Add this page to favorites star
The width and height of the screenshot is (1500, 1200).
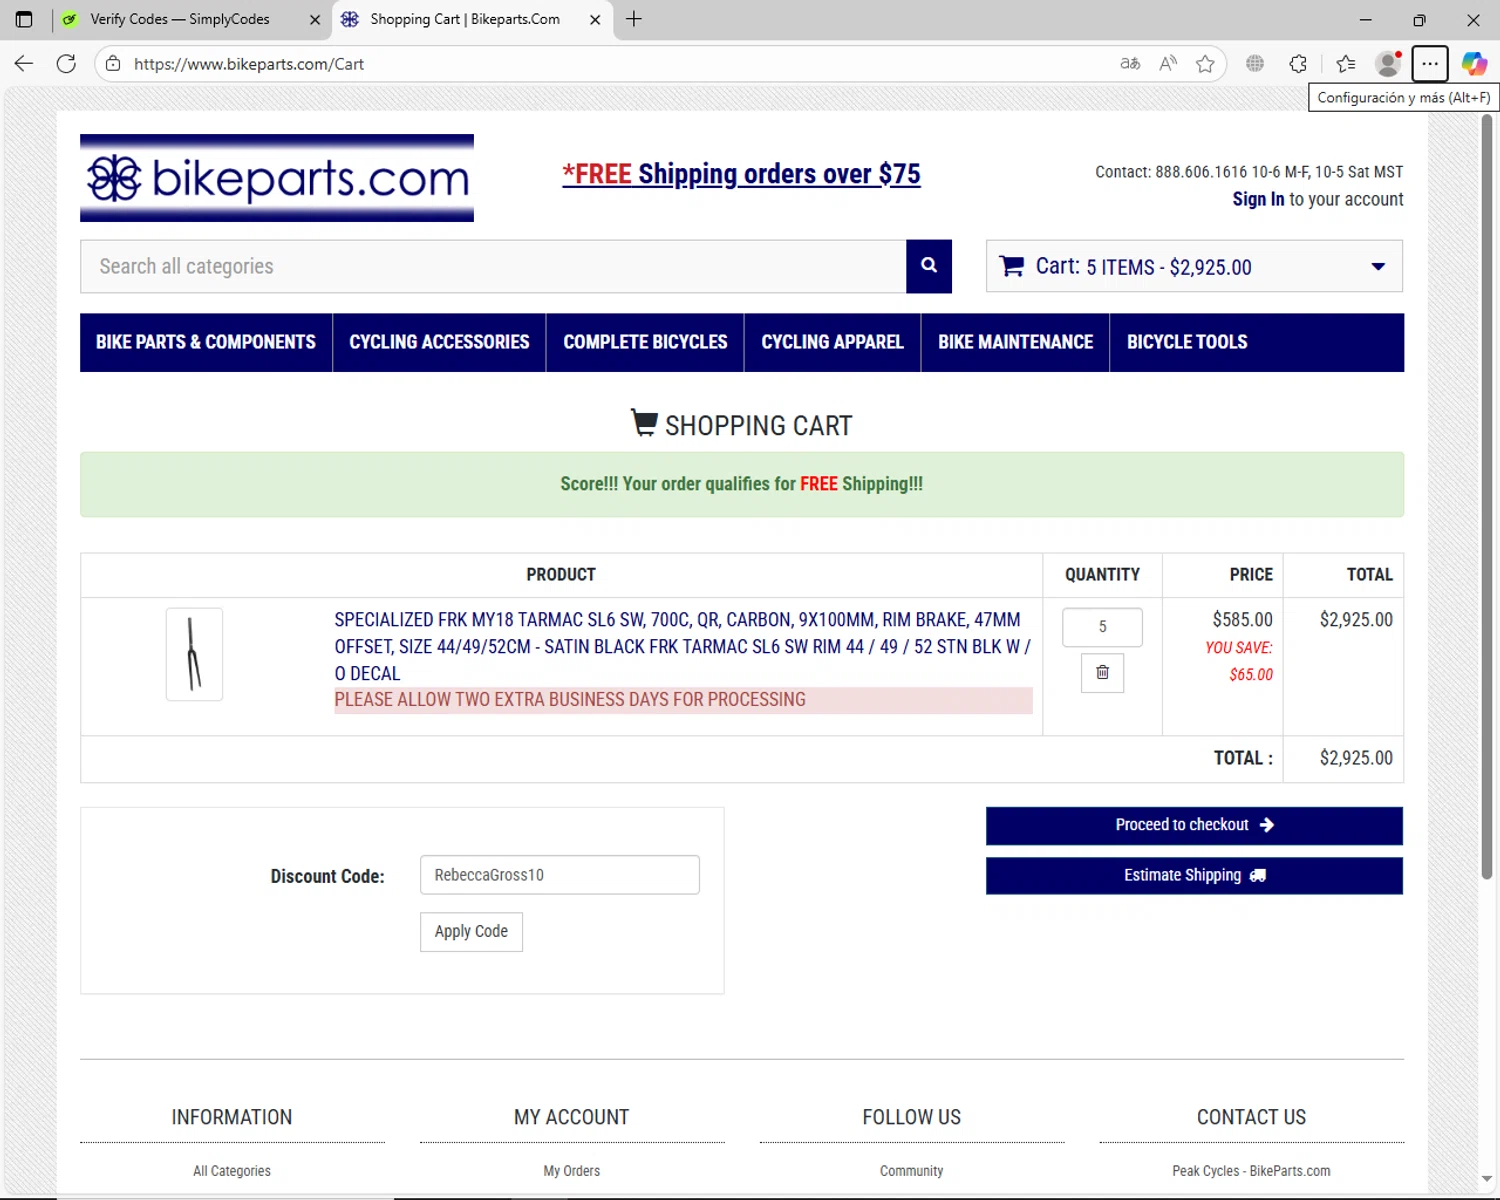(x=1205, y=64)
